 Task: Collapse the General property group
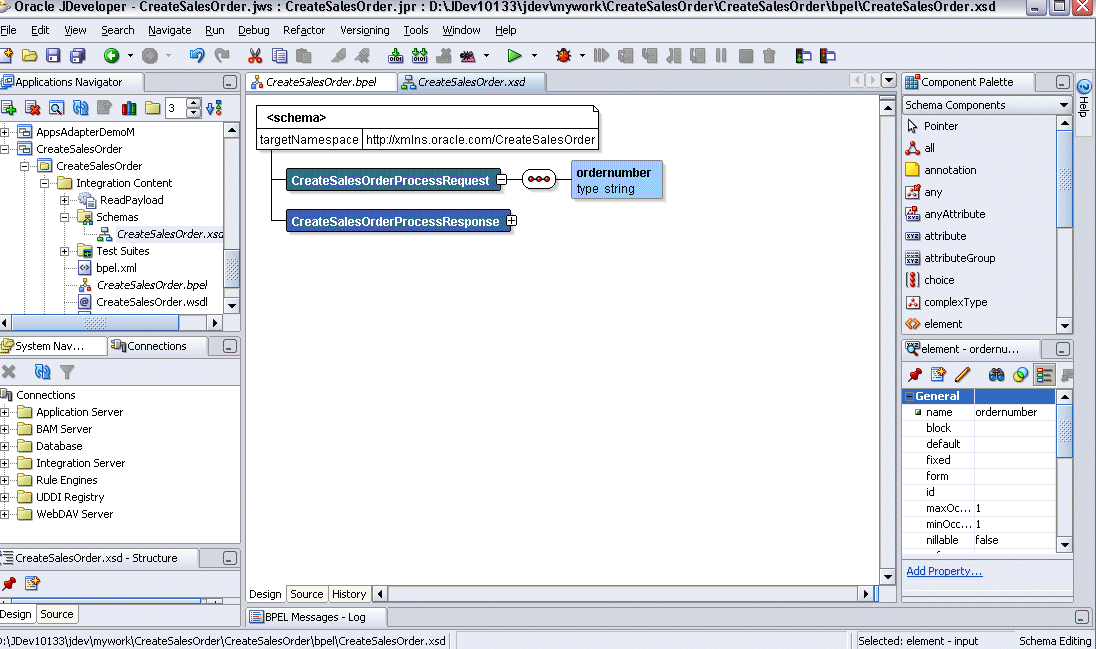click(x=909, y=396)
